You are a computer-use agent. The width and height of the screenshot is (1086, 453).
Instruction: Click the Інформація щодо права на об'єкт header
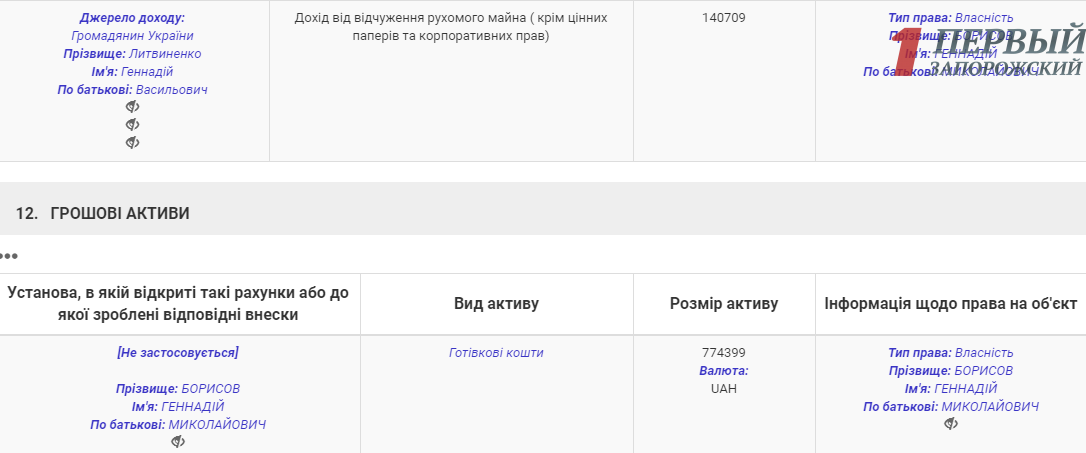point(950,304)
